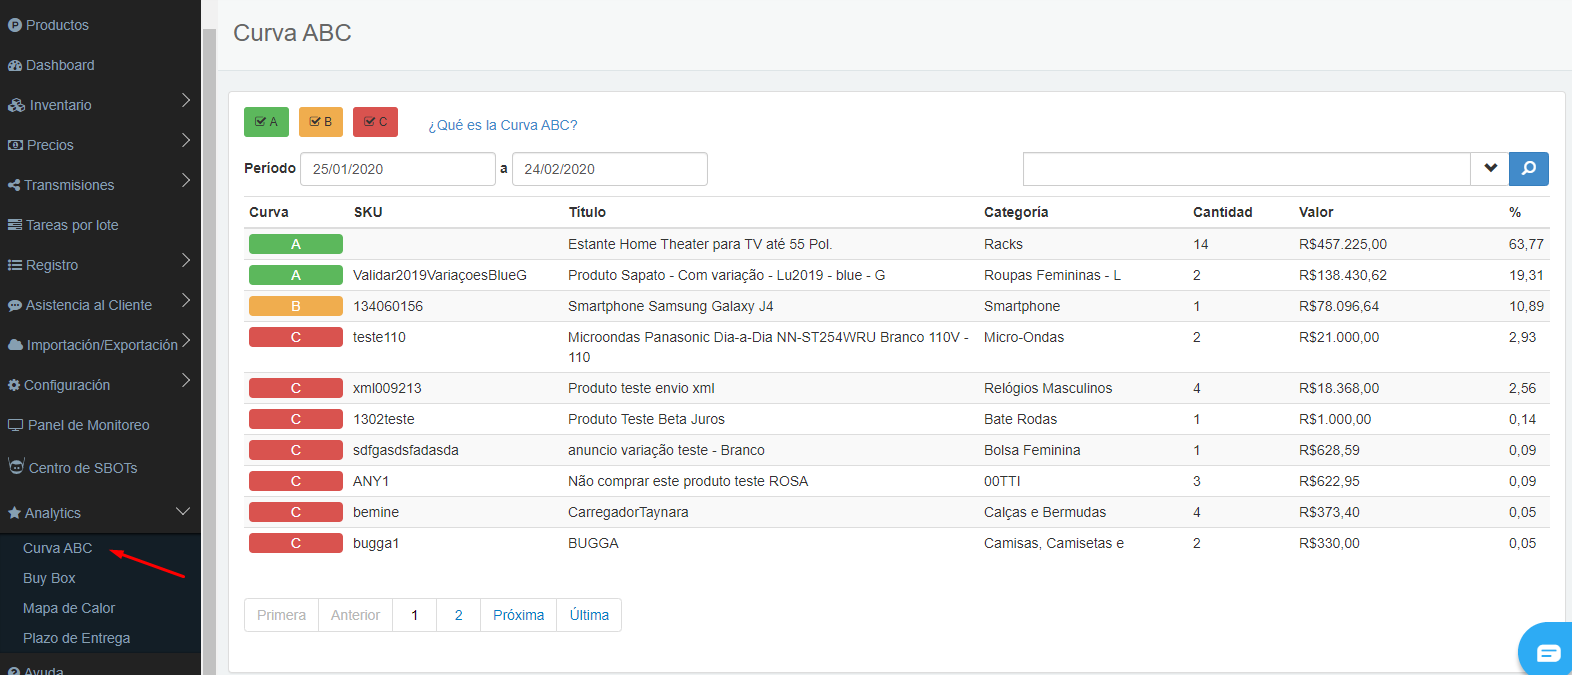This screenshot has height=675, width=1572.
Task: Click SKU Validar2019VariaçoesBlueG
Action: 440,275
